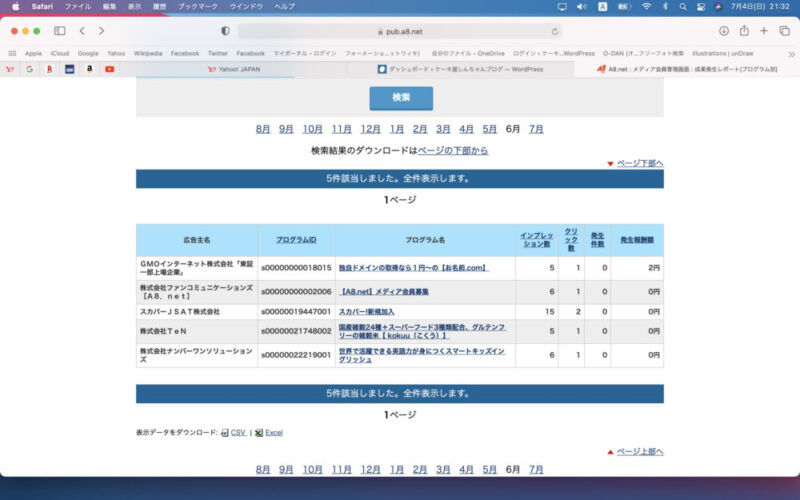This screenshot has height=500, width=800.
Task: Open Control Center in the menu bar
Action: [701, 7]
